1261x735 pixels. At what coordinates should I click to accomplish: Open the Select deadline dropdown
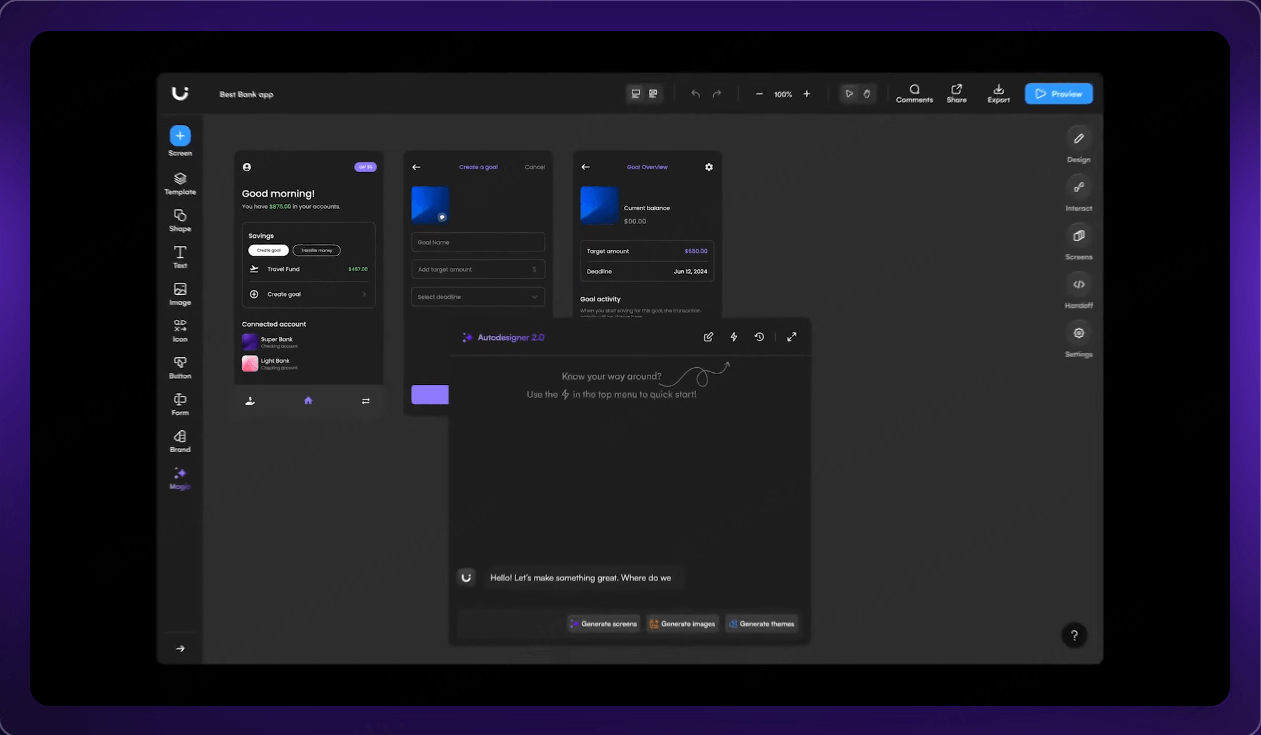click(478, 297)
